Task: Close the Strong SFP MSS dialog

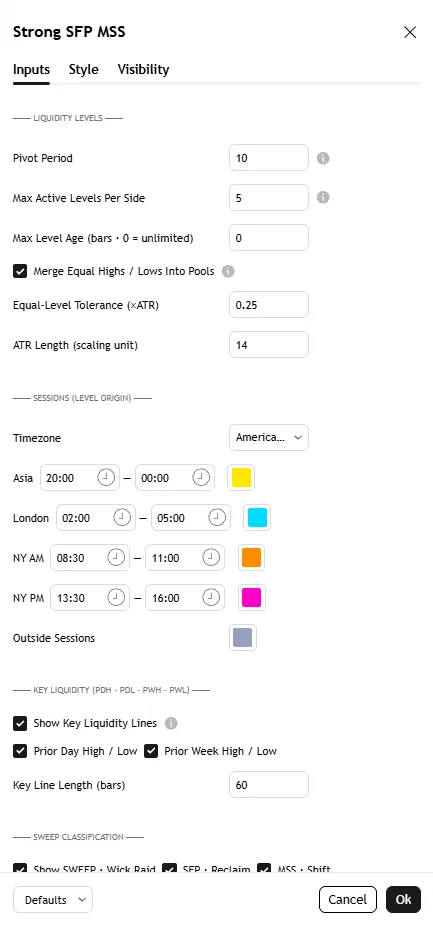Action: 410,32
